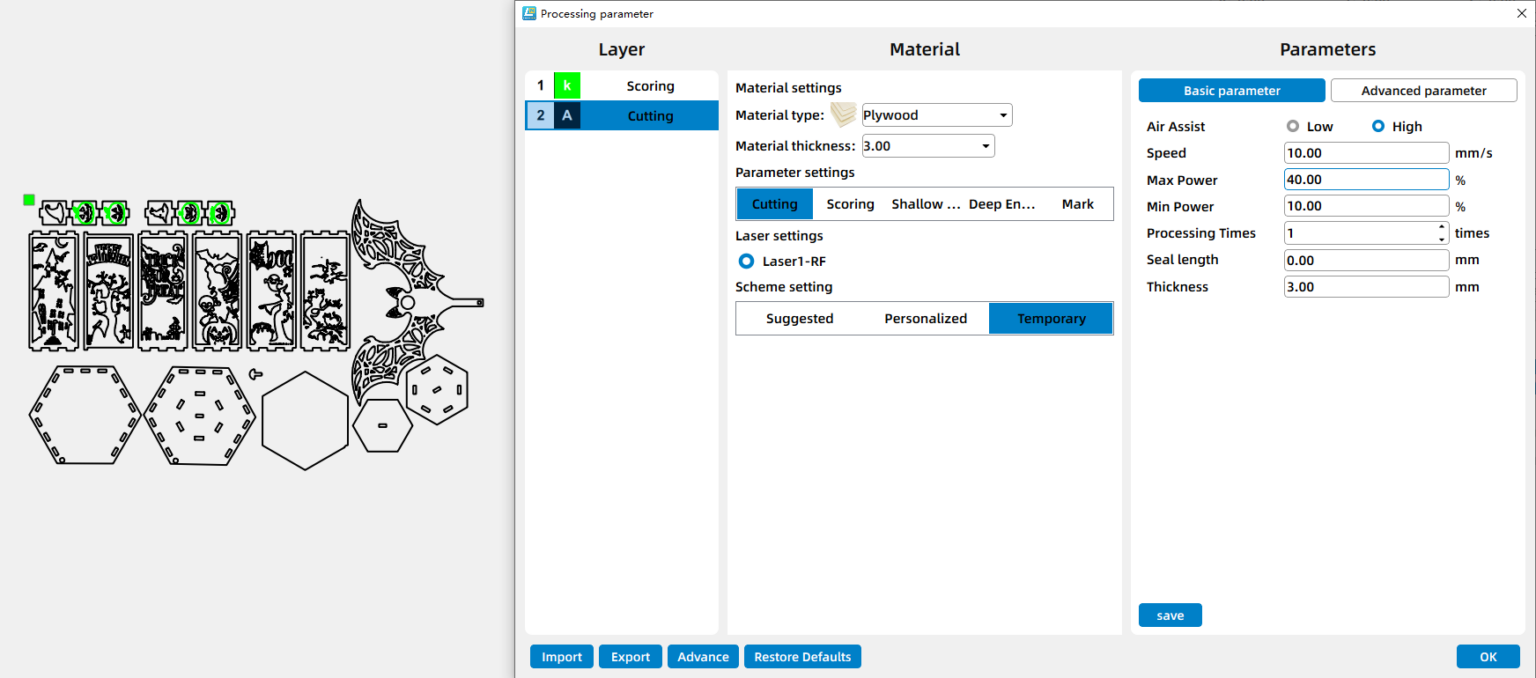Set Air Assist to Low
Image resolution: width=1536 pixels, height=678 pixels.
pyautogui.click(x=1293, y=127)
